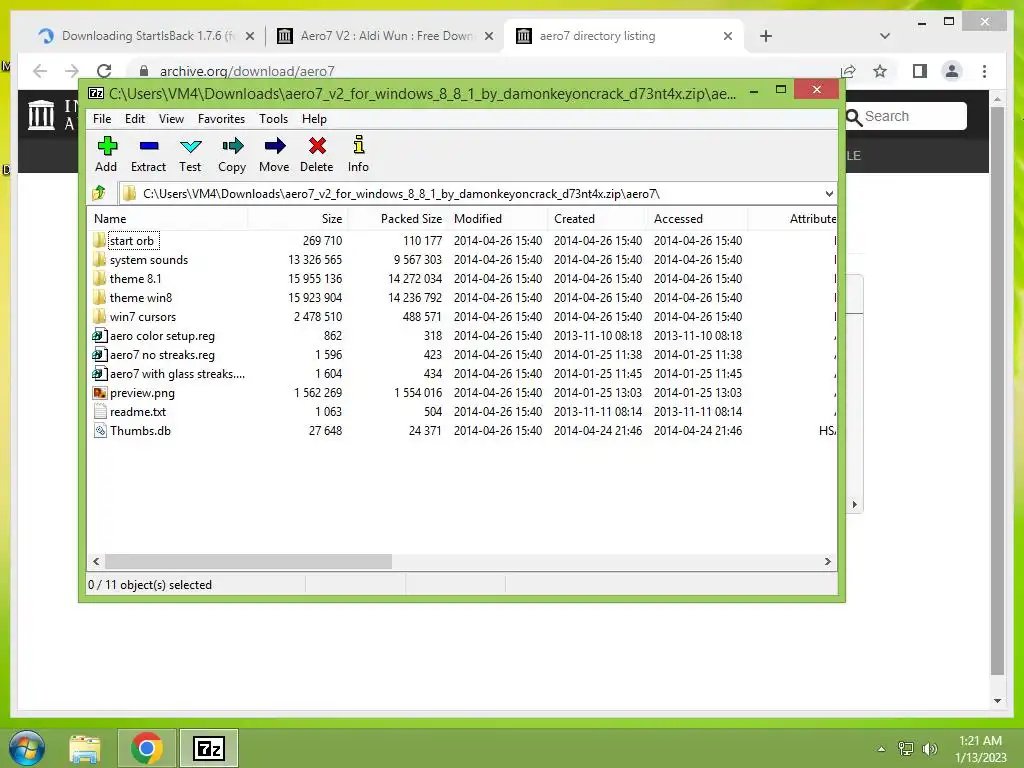Click the Add toolbar icon in 7-Zip
Viewport: 1024px width, 768px height.
pos(106,154)
